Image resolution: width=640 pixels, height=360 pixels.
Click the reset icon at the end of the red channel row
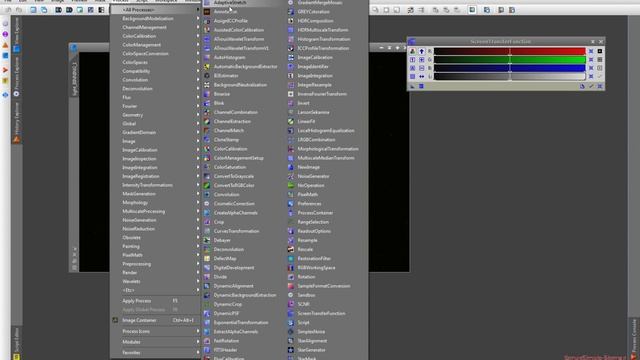tap(591, 51)
